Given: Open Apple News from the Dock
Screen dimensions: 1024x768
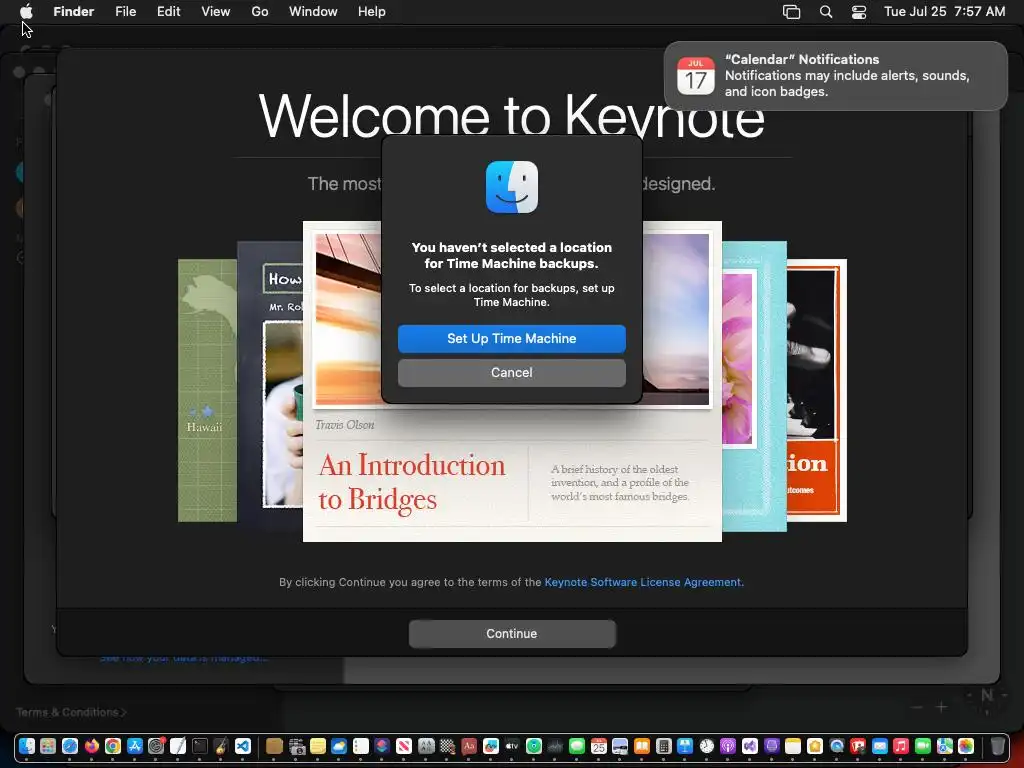Looking at the screenshot, I should click(x=404, y=746).
